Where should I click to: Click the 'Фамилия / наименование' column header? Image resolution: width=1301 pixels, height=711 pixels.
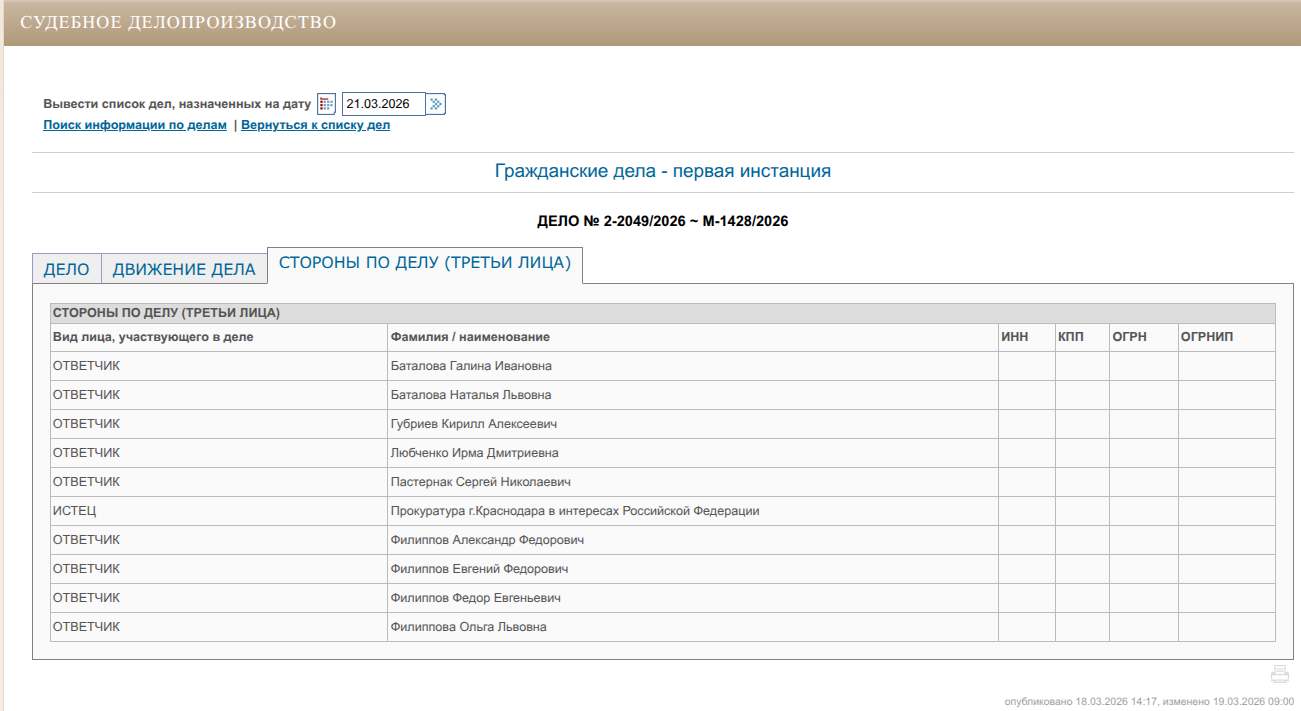tap(470, 337)
